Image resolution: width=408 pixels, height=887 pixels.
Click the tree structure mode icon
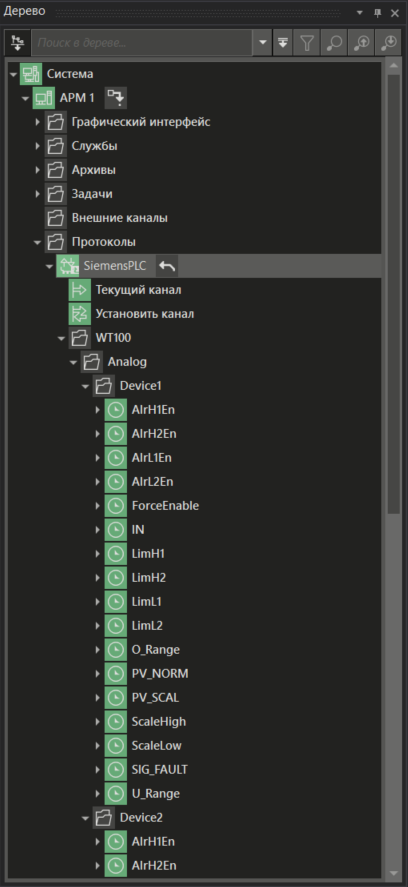(18, 43)
